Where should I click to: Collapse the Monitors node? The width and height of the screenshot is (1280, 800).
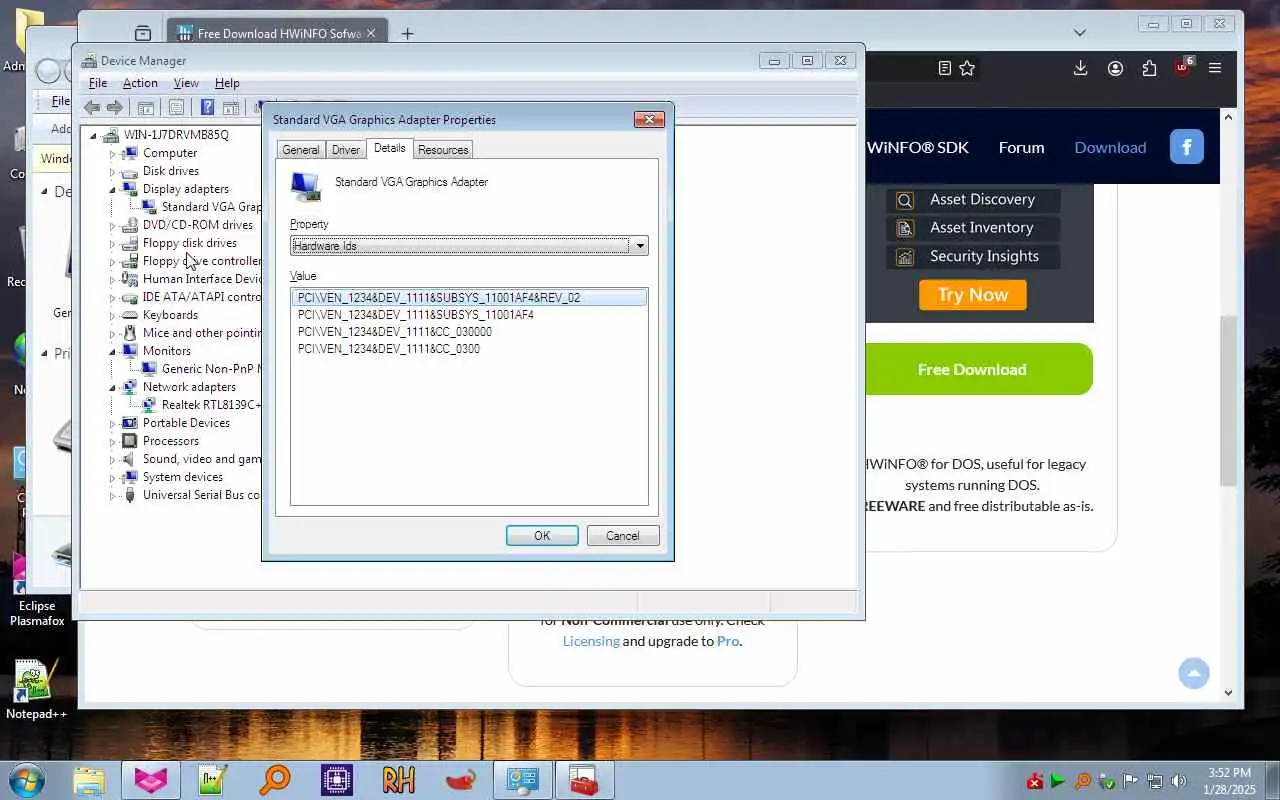point(113,352)
